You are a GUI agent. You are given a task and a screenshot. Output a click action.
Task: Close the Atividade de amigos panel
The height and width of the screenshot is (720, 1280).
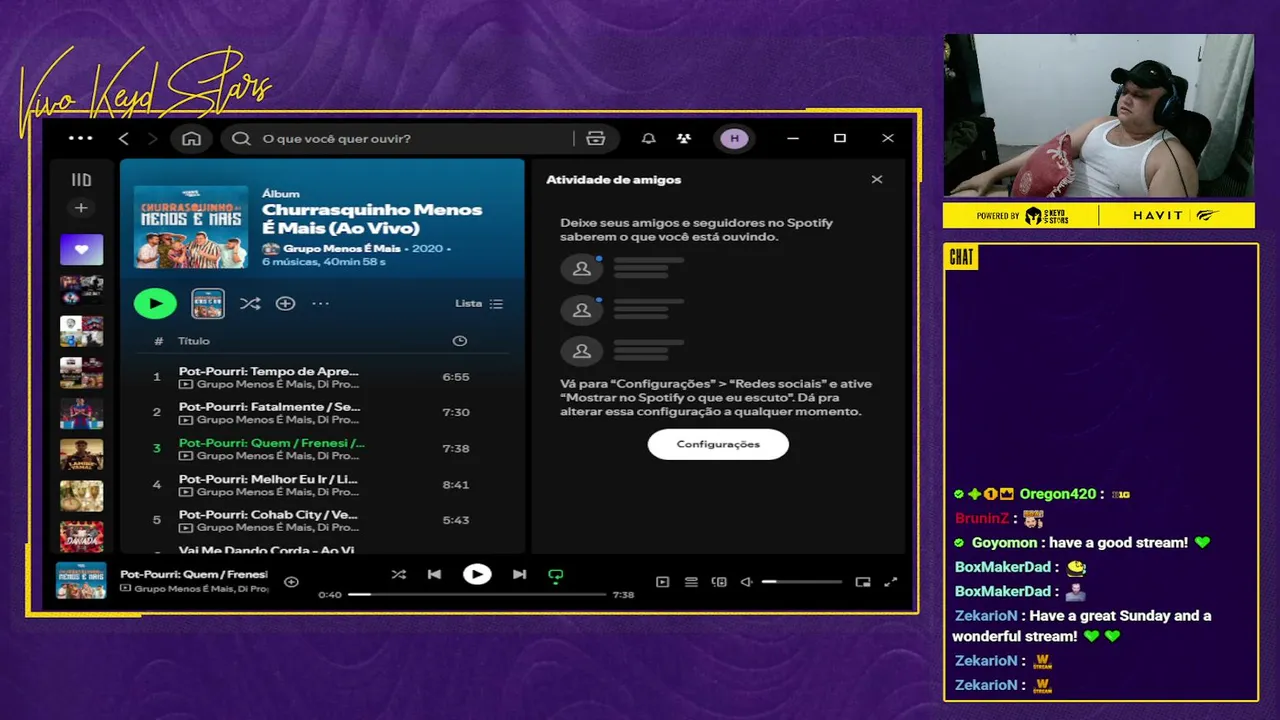coord(877,180)
